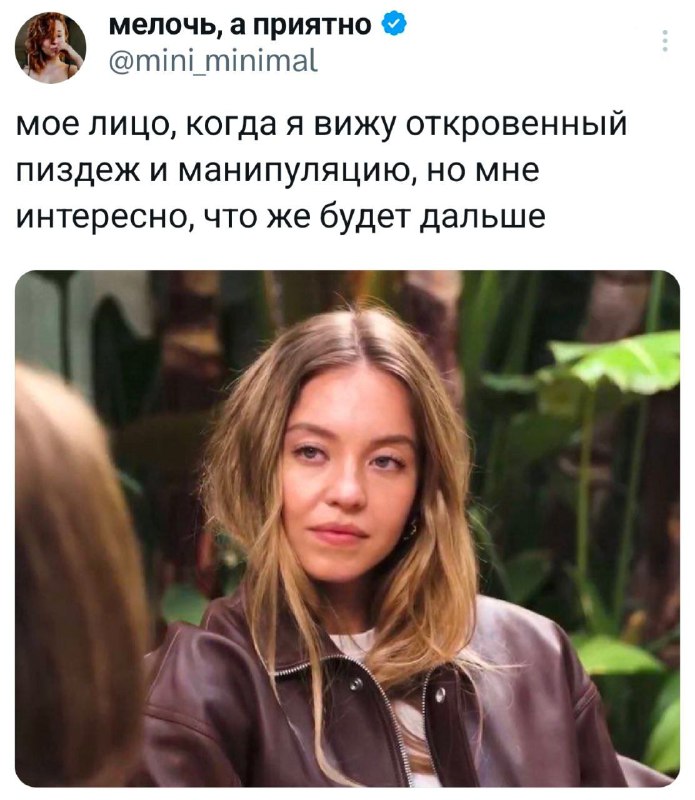This screenshot has height=800, width=695.
Task: Open the author's round profile avatar
Action: [50, 47]
